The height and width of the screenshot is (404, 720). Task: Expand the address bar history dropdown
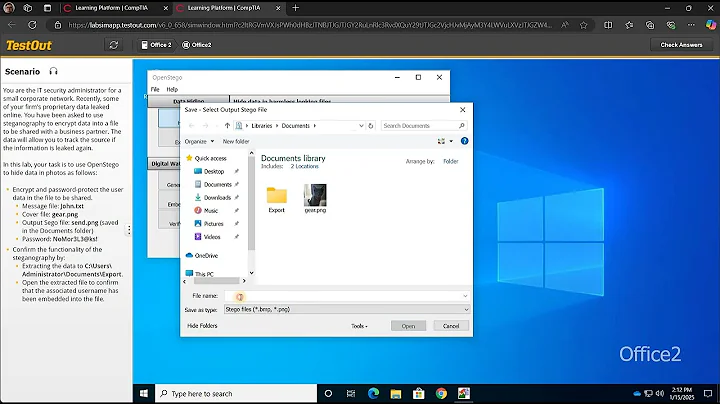point(361,125)
